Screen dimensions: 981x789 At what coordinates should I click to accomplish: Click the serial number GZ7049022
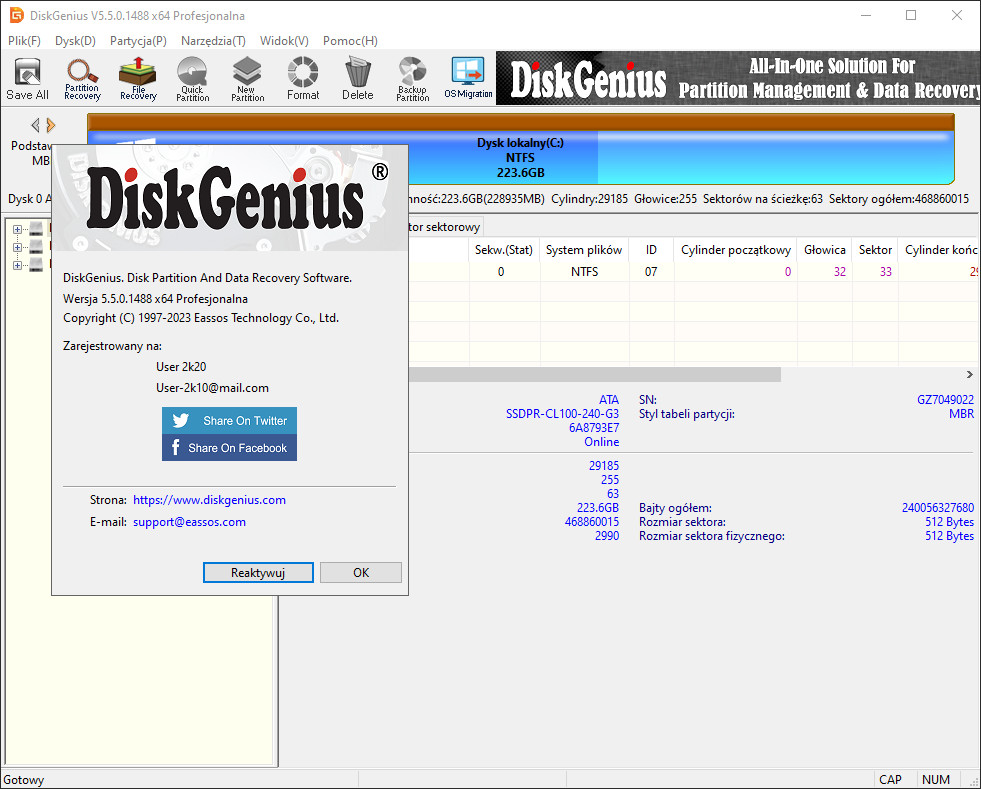945,400
